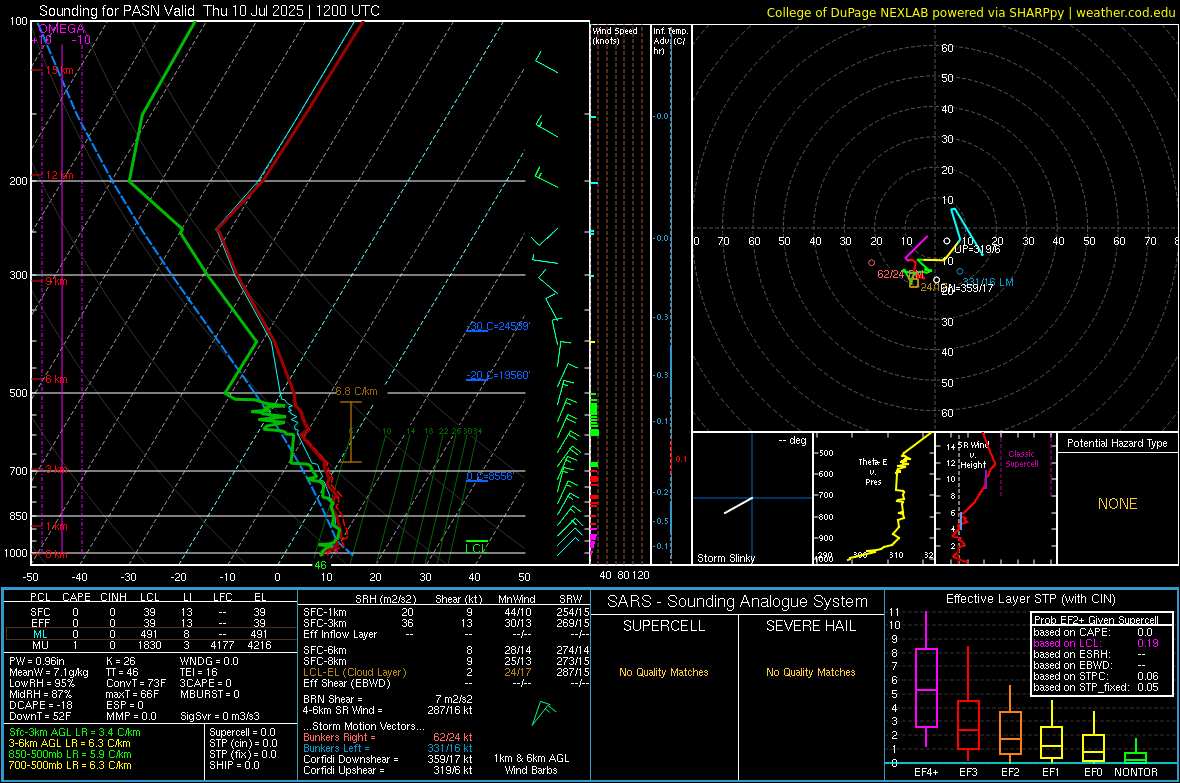Click the 'Effective Layer STP (with CIN)' title
Image resolution: width=1180 pixels, height=783 pixels.
coord(1030,599)
